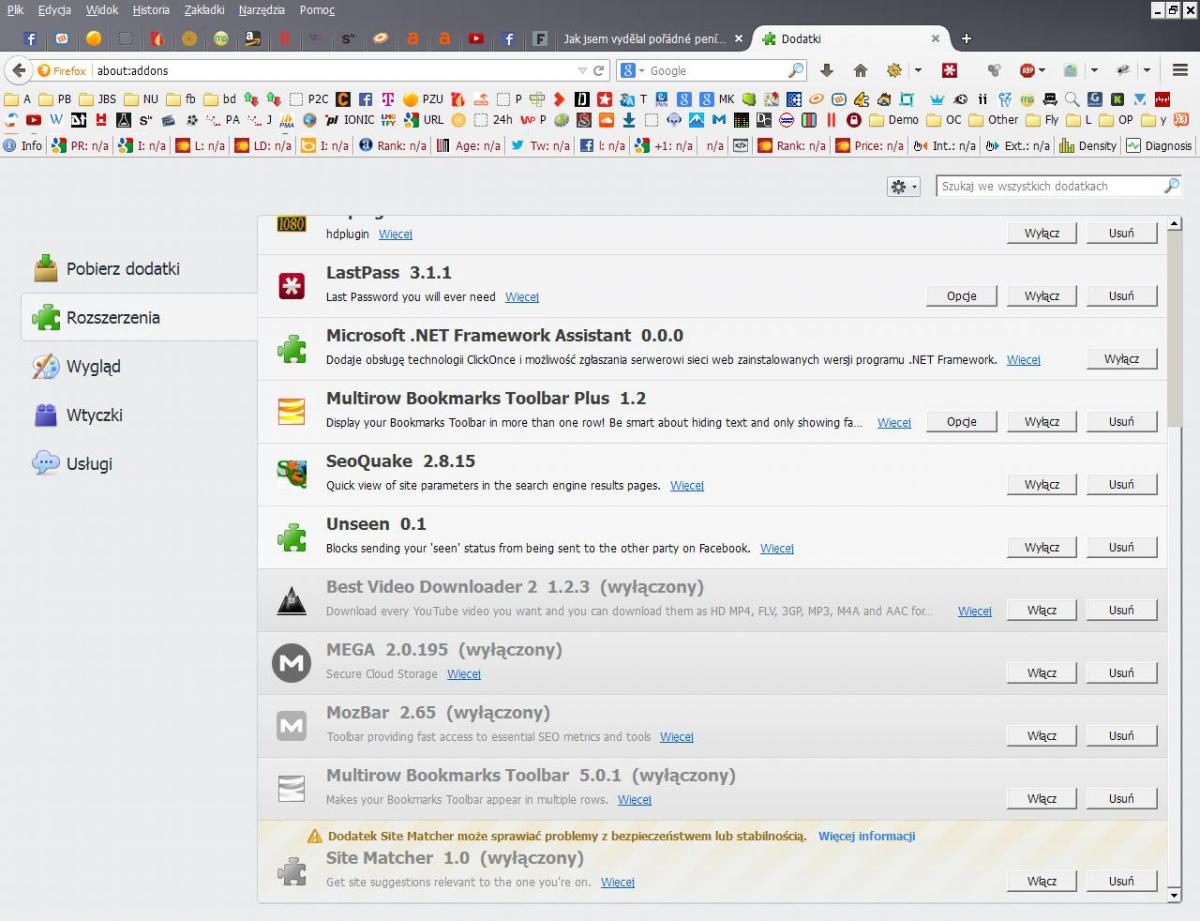This screenshot has height=921, width=1200.
Task: Expand the OC bookmarks folder
Action: point(944,120)
